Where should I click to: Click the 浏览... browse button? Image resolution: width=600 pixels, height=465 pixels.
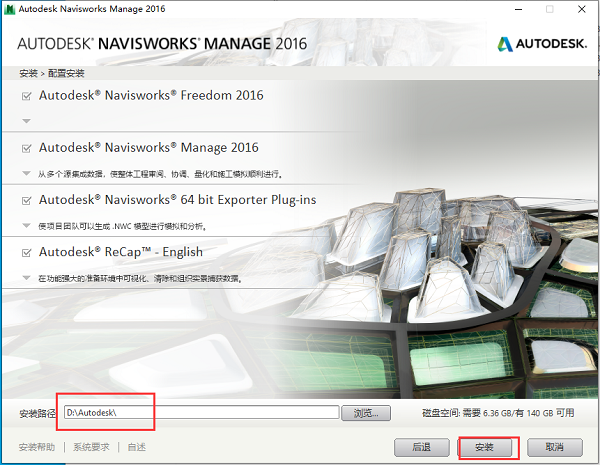pyautogui.click(x=366, y=413)
